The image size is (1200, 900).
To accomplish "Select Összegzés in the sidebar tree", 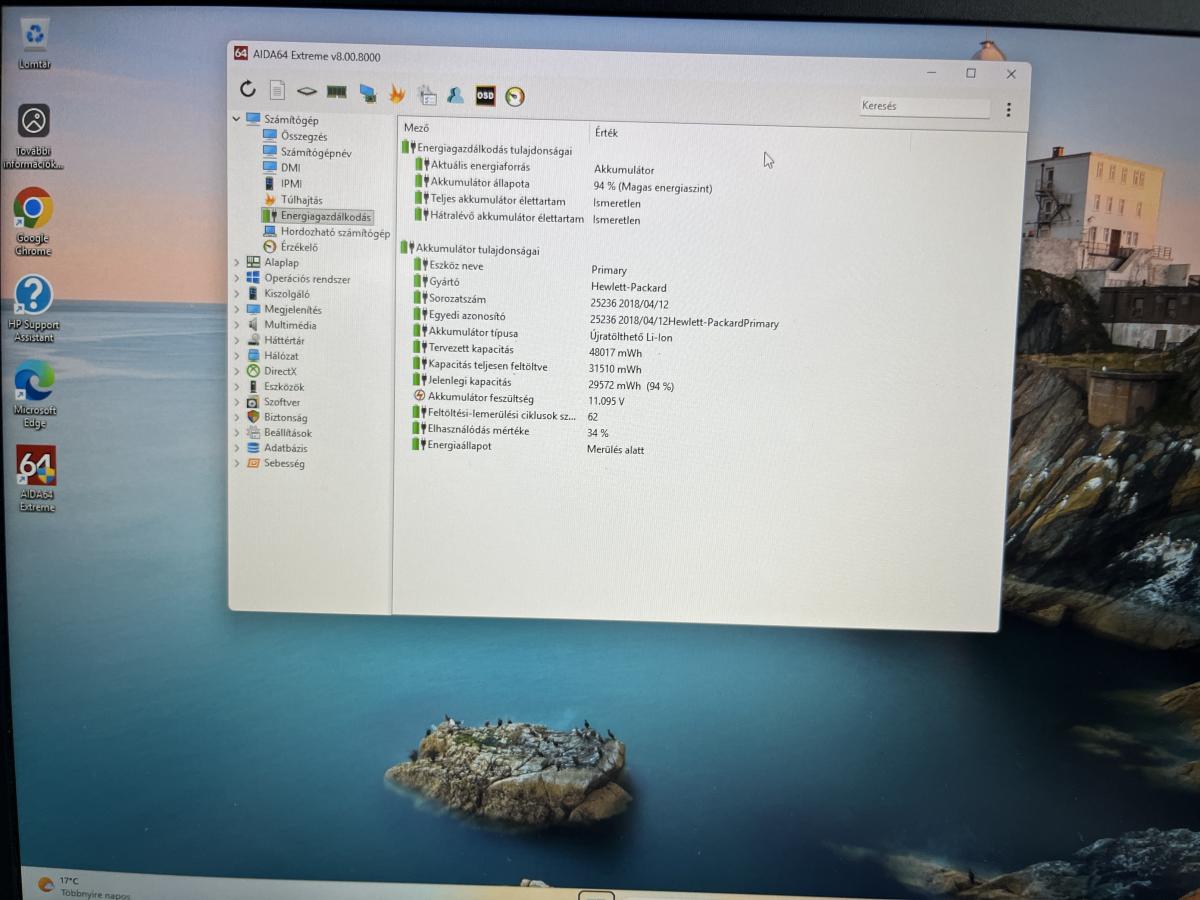I will point(303,136).
